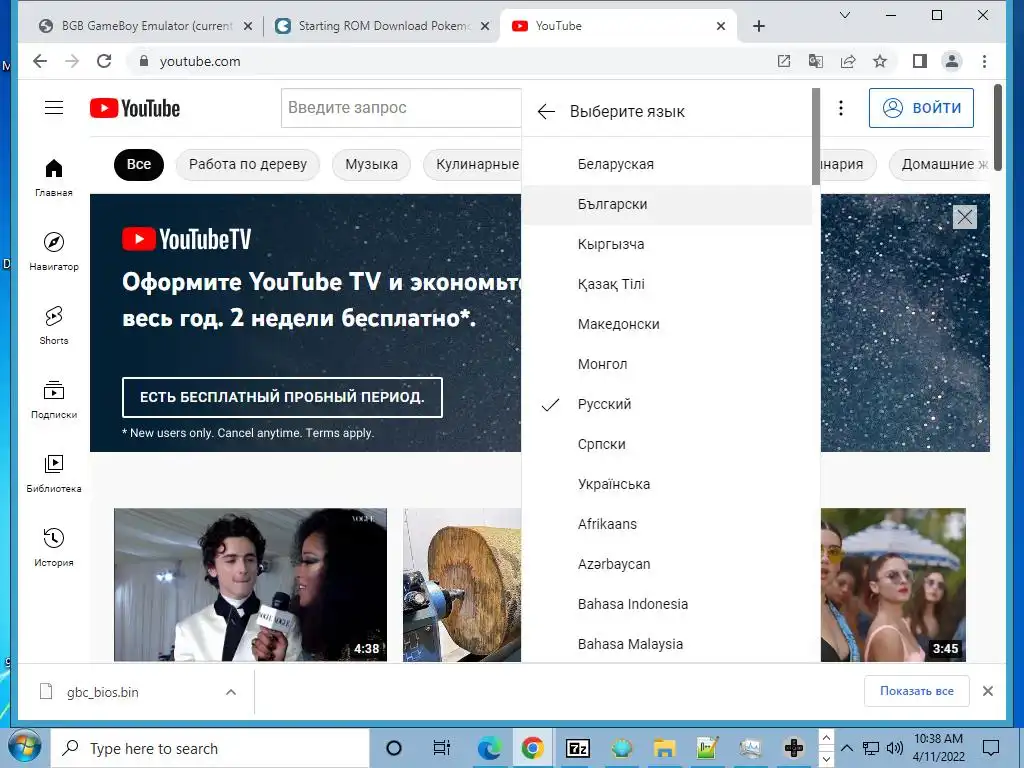The height and width of the screenshot is (768, 1024).
Task: Open Библиотека in the sidebar
Action: point(54,473)
